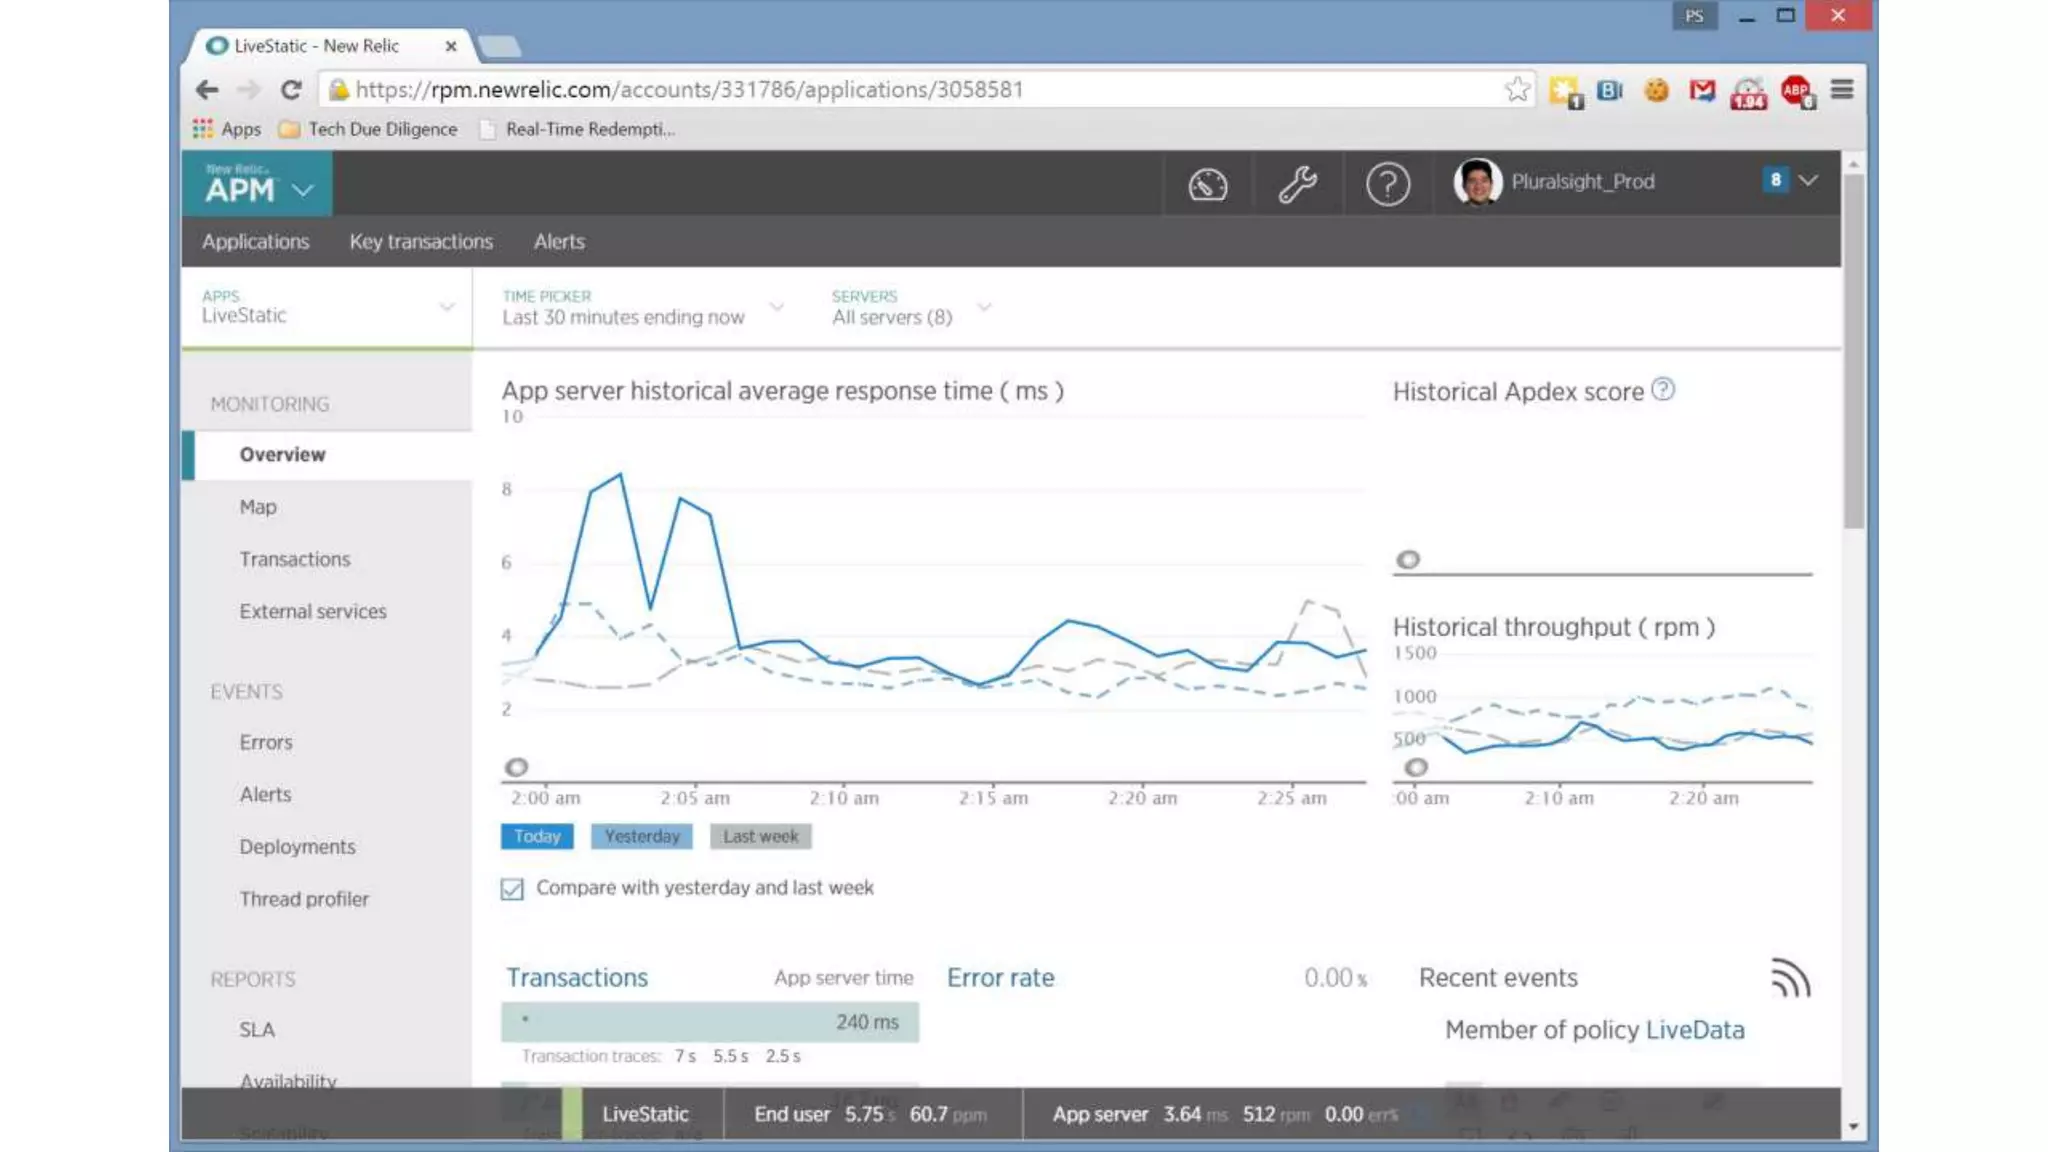Click the Apdex score help icon
Screen dimensions: 2048x1152
tap(1662, 389)
